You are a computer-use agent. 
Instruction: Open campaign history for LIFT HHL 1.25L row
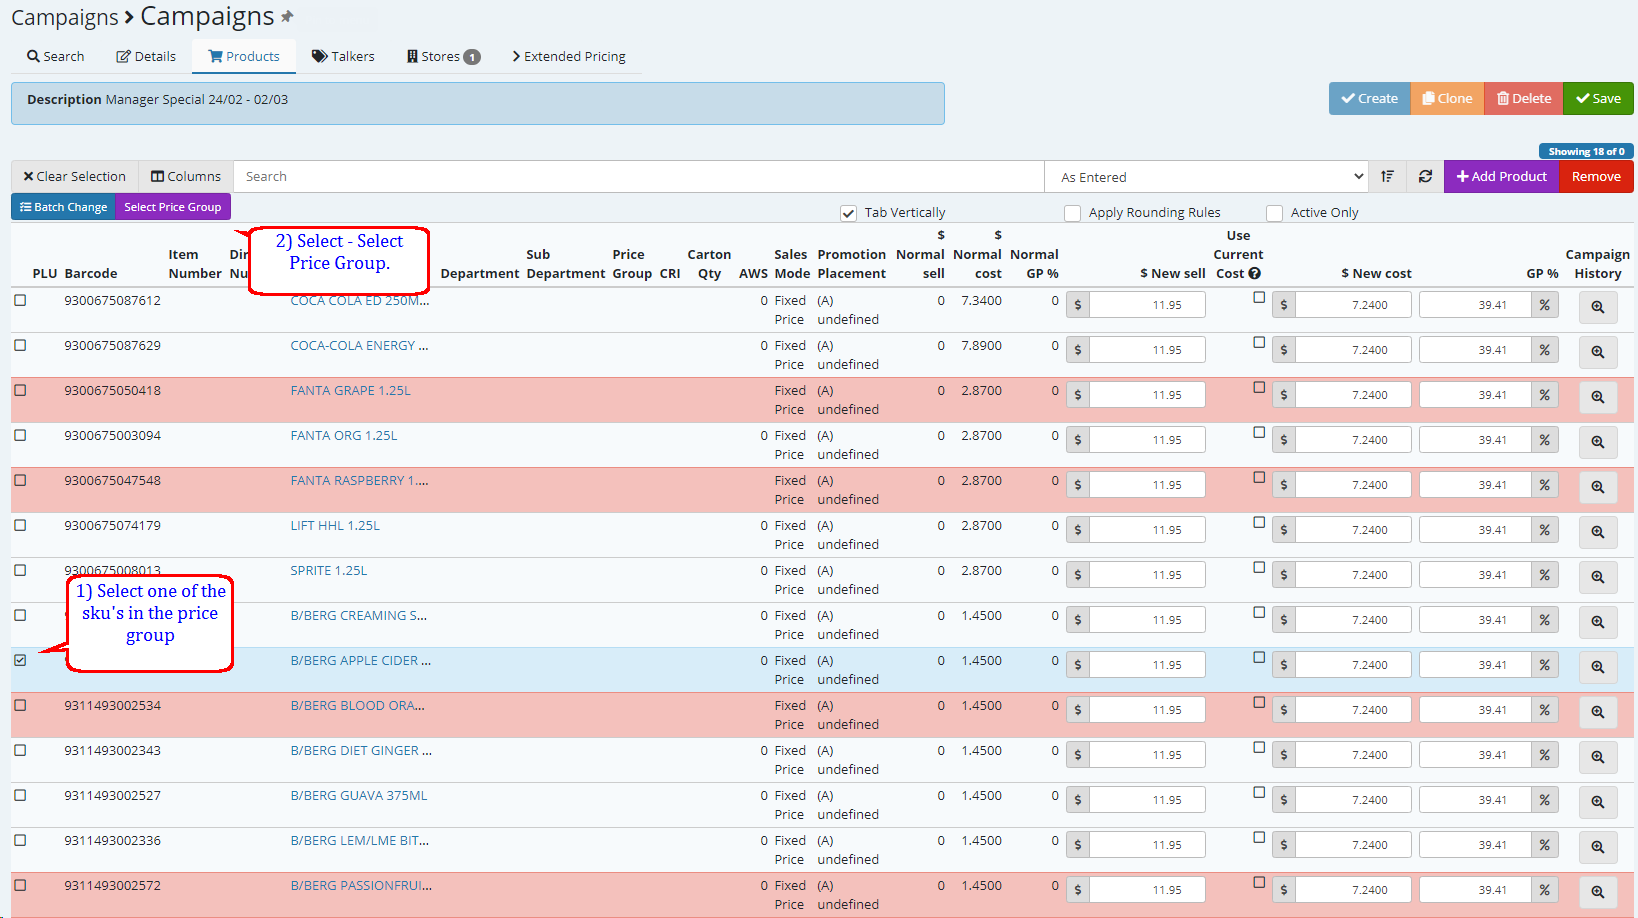1597,532
